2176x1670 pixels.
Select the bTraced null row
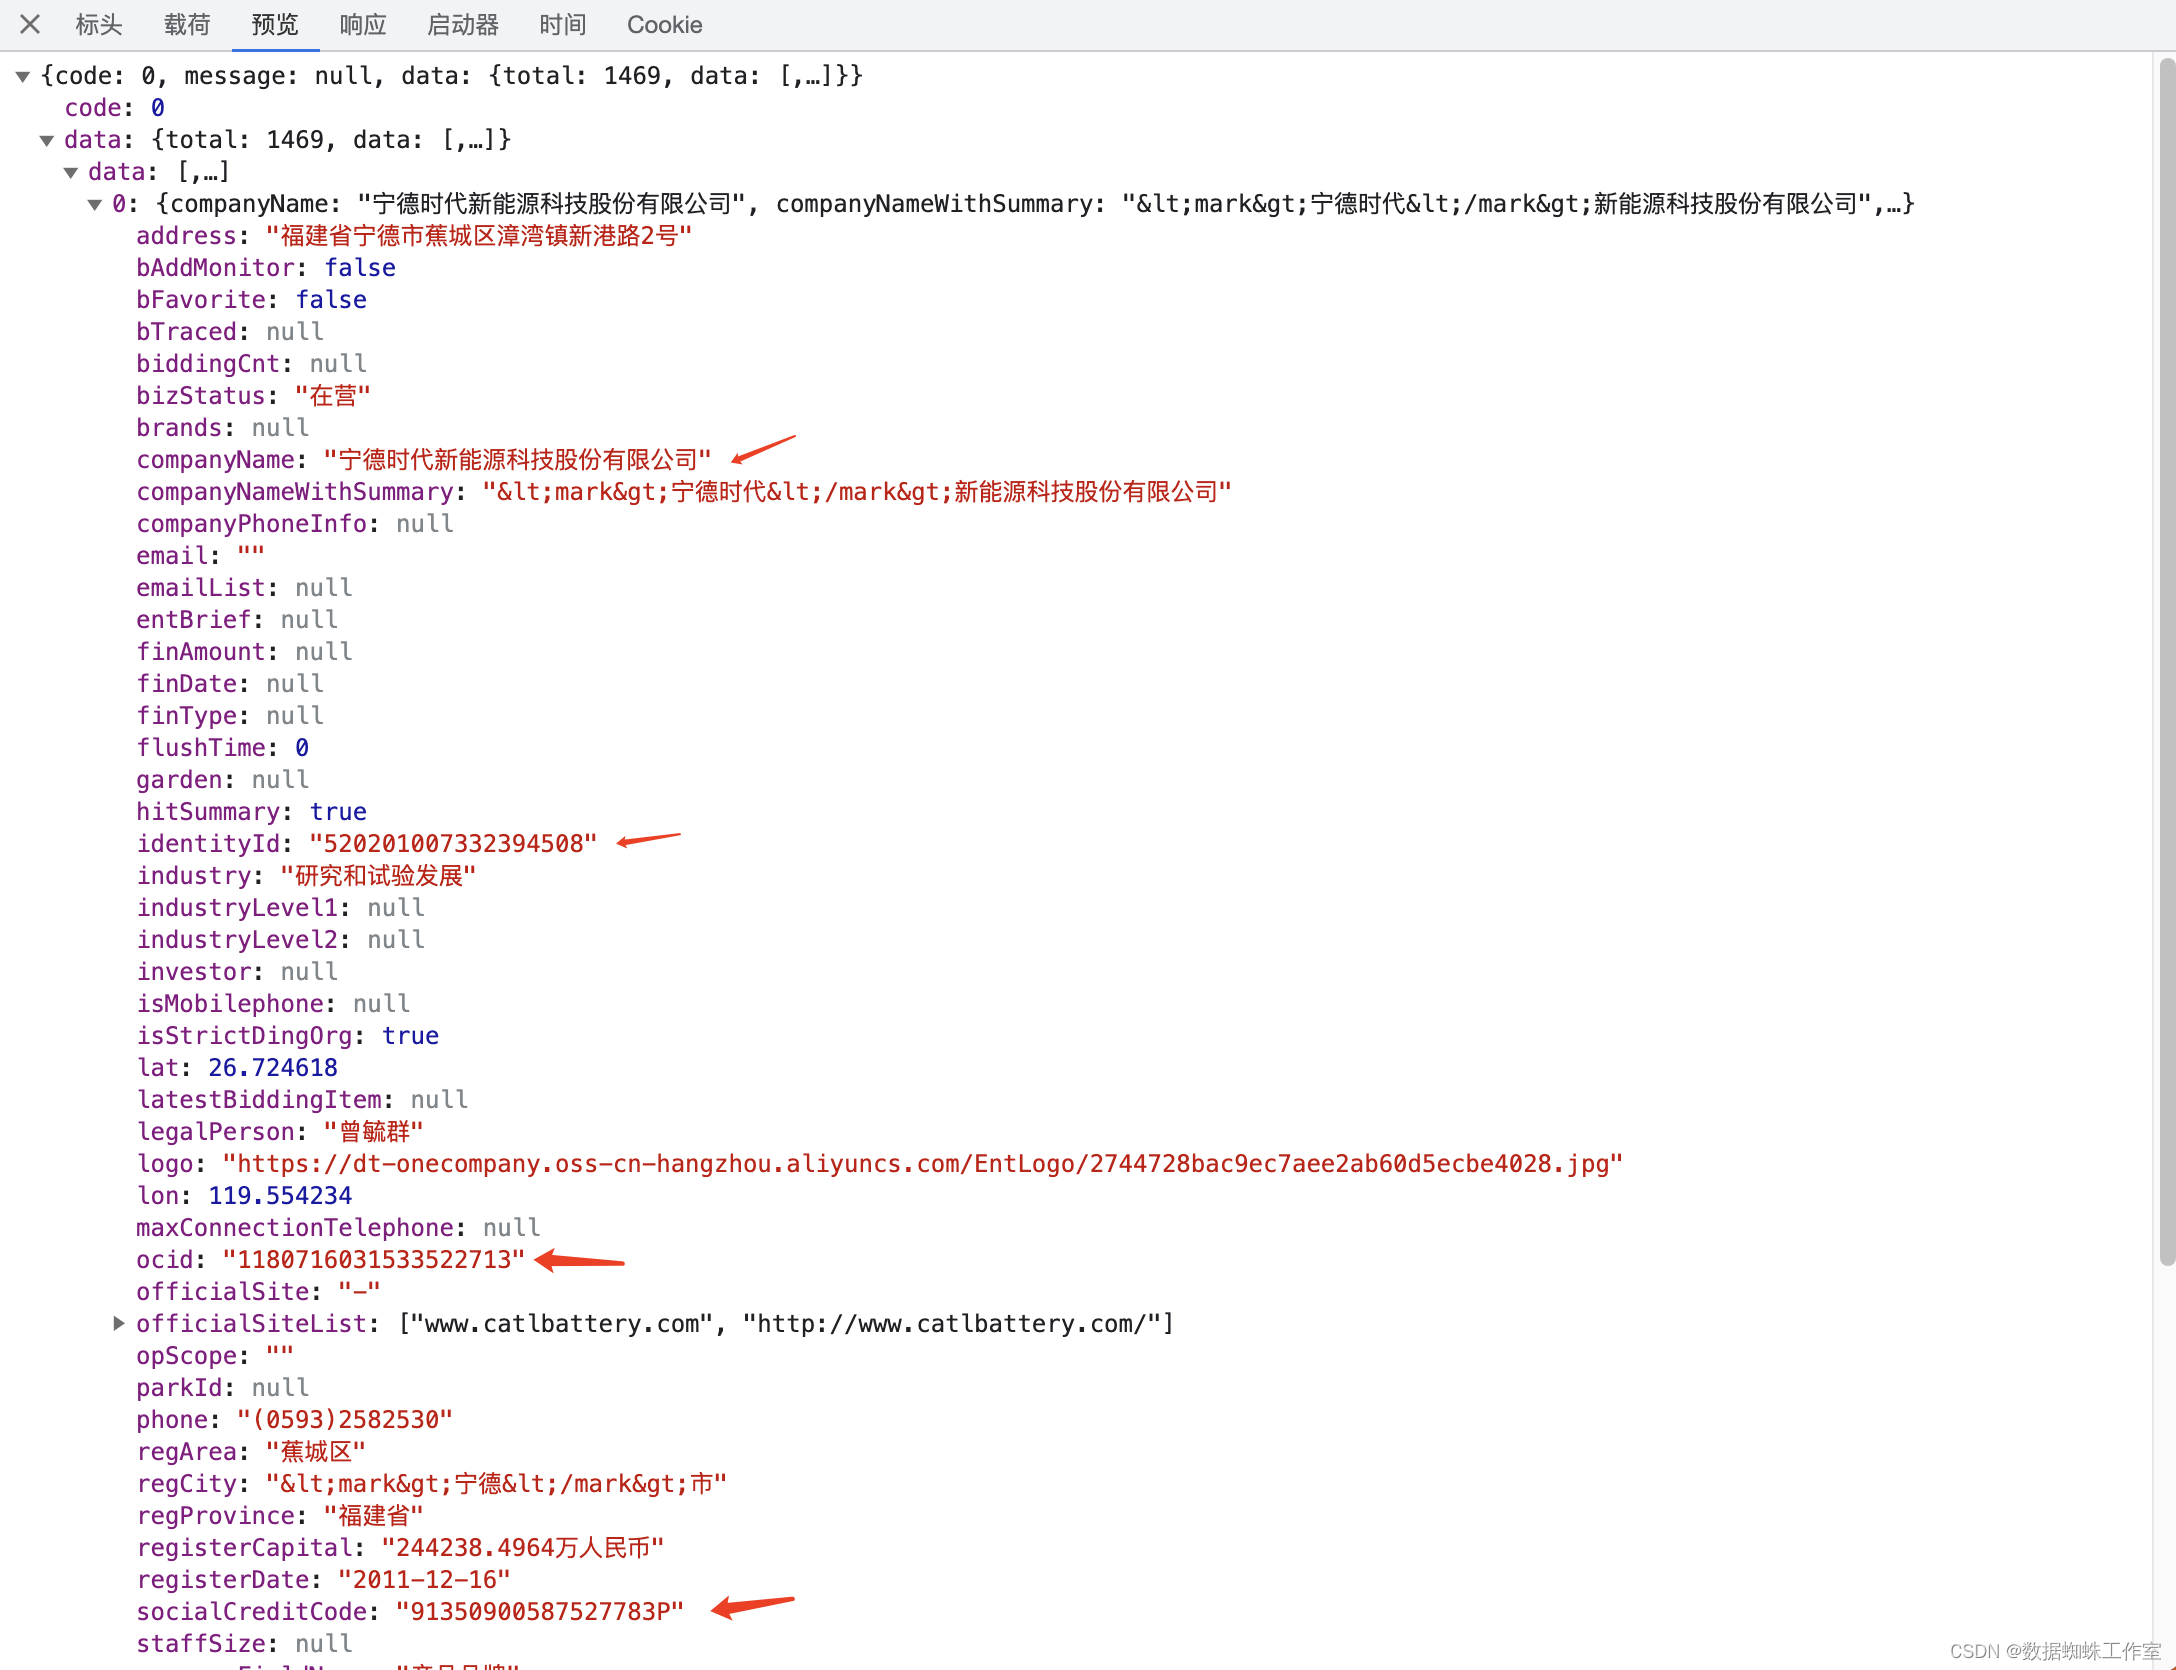(x=230, y=332)
